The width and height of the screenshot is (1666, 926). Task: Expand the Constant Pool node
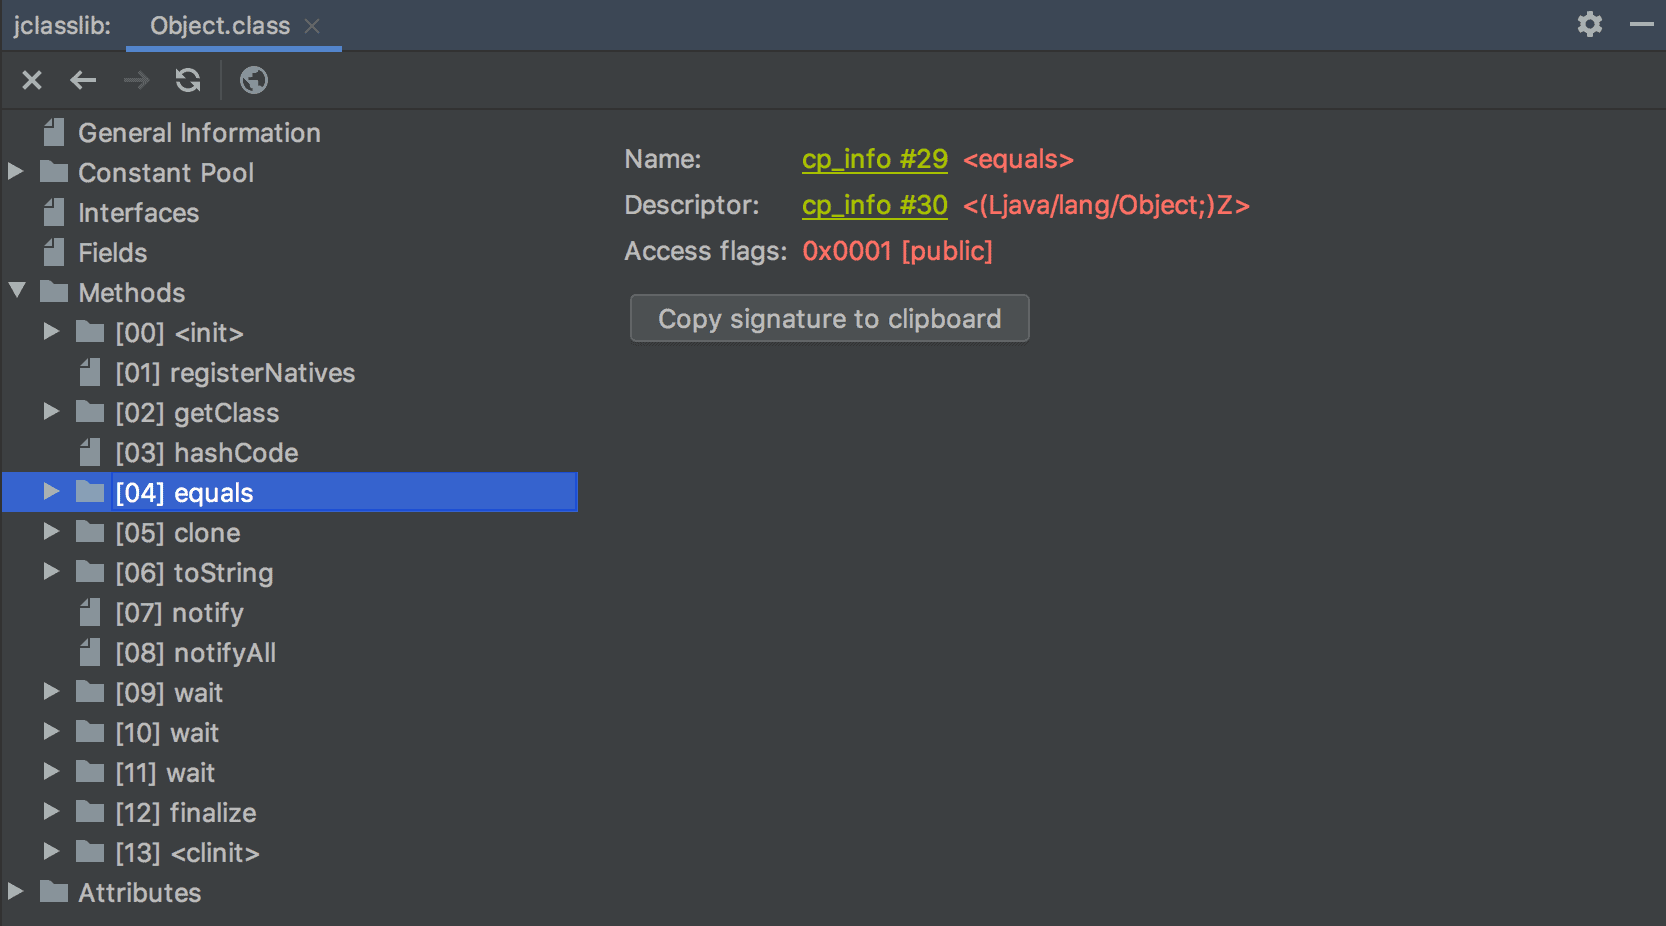click(x=15, y=171)
